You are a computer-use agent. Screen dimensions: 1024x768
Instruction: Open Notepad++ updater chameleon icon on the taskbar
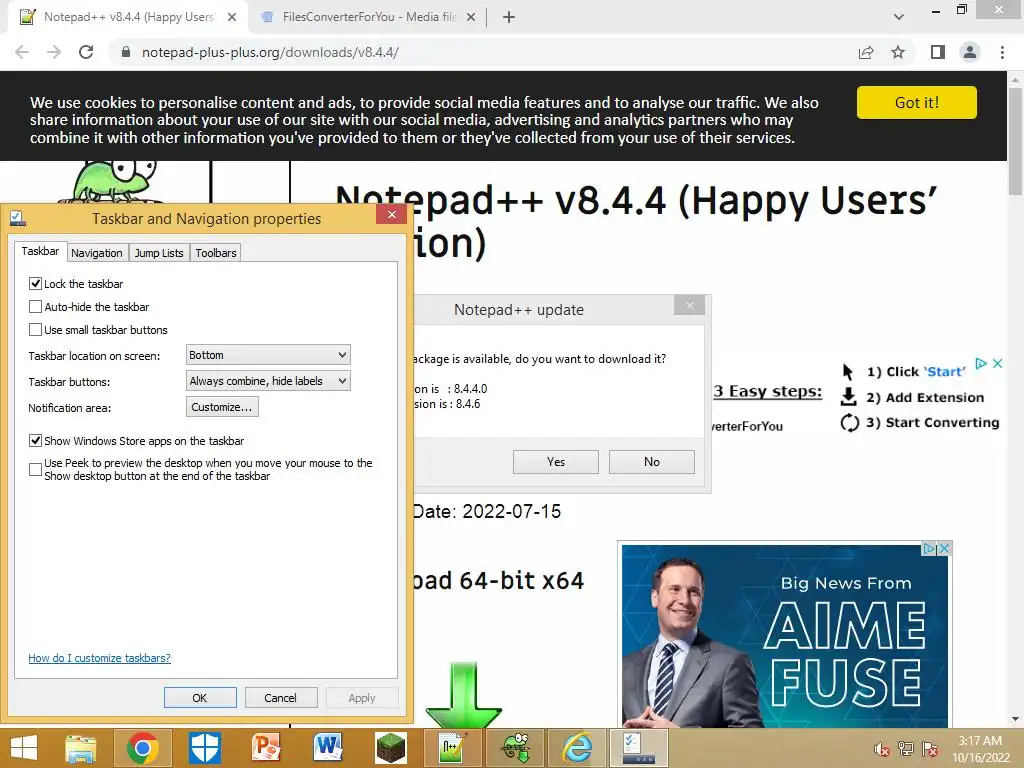point(515,748)
